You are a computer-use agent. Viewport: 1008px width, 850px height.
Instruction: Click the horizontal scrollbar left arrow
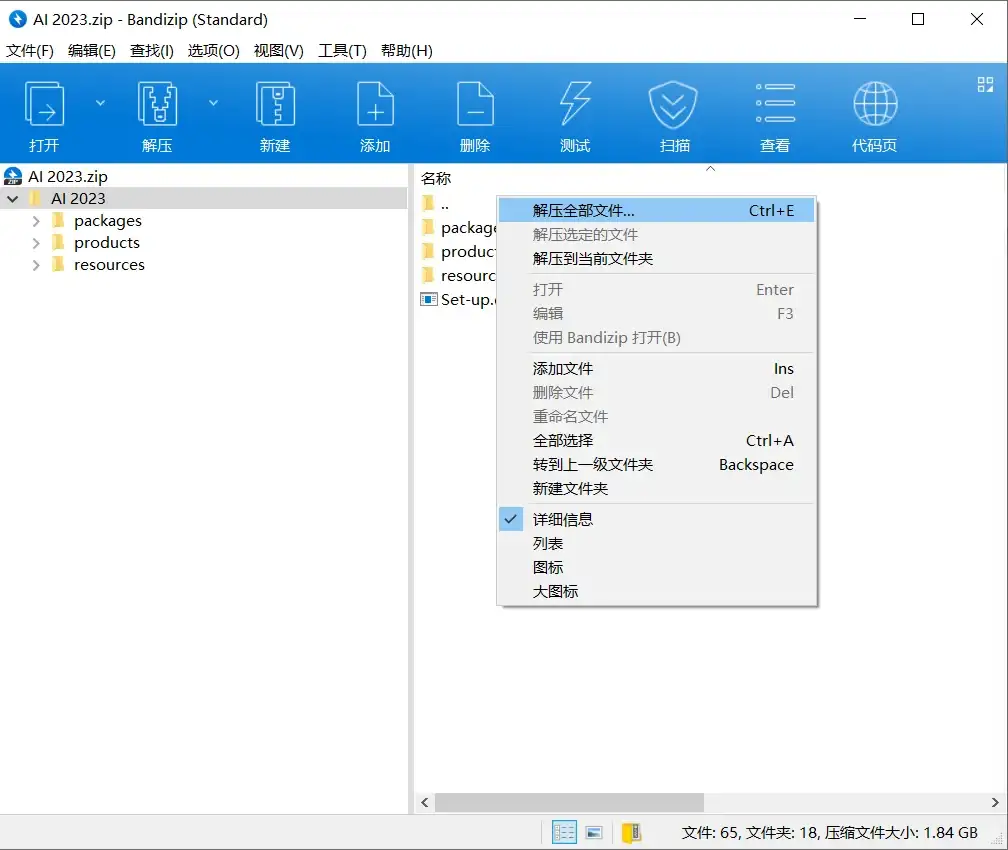pos(424,802)
